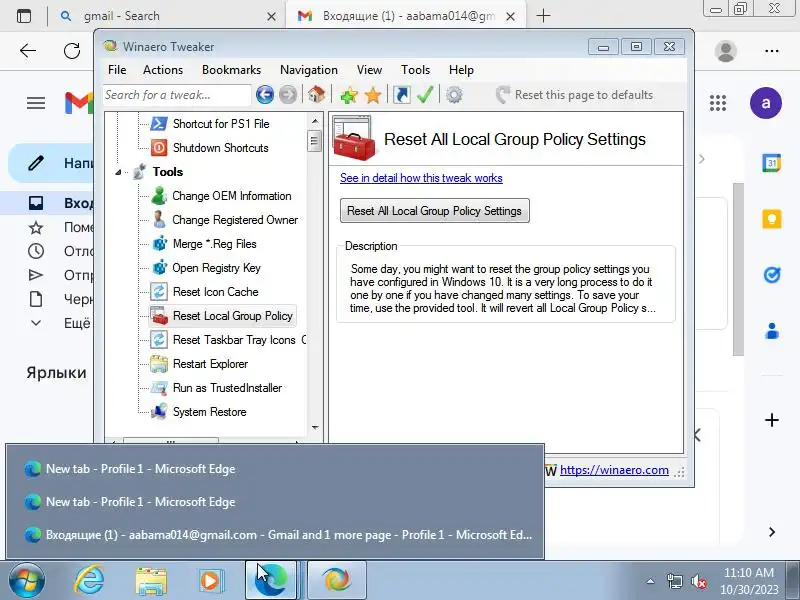Toggle Gmail main menu hamburger
The image size is (800, 600).
tap(36, 104)
